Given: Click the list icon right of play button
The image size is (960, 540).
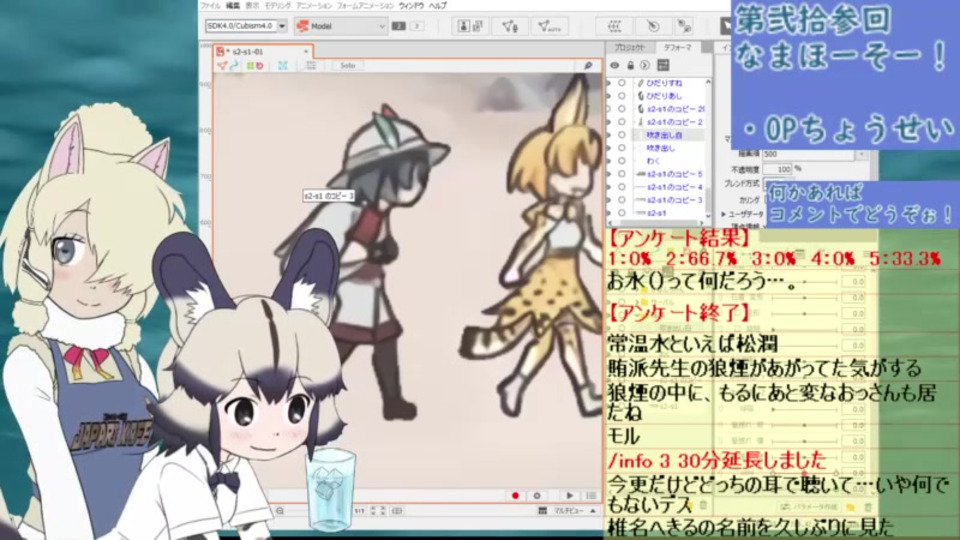Looking at the screenshot, I should 591,495.
